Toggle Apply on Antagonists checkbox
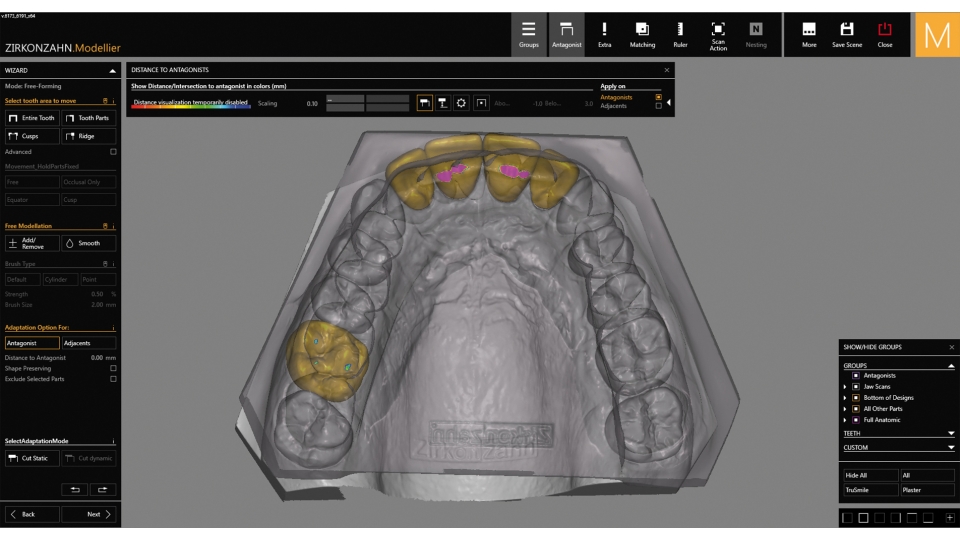Image resolution: width=960 pixels, height=540 pixels. click(x=659, y=97)
